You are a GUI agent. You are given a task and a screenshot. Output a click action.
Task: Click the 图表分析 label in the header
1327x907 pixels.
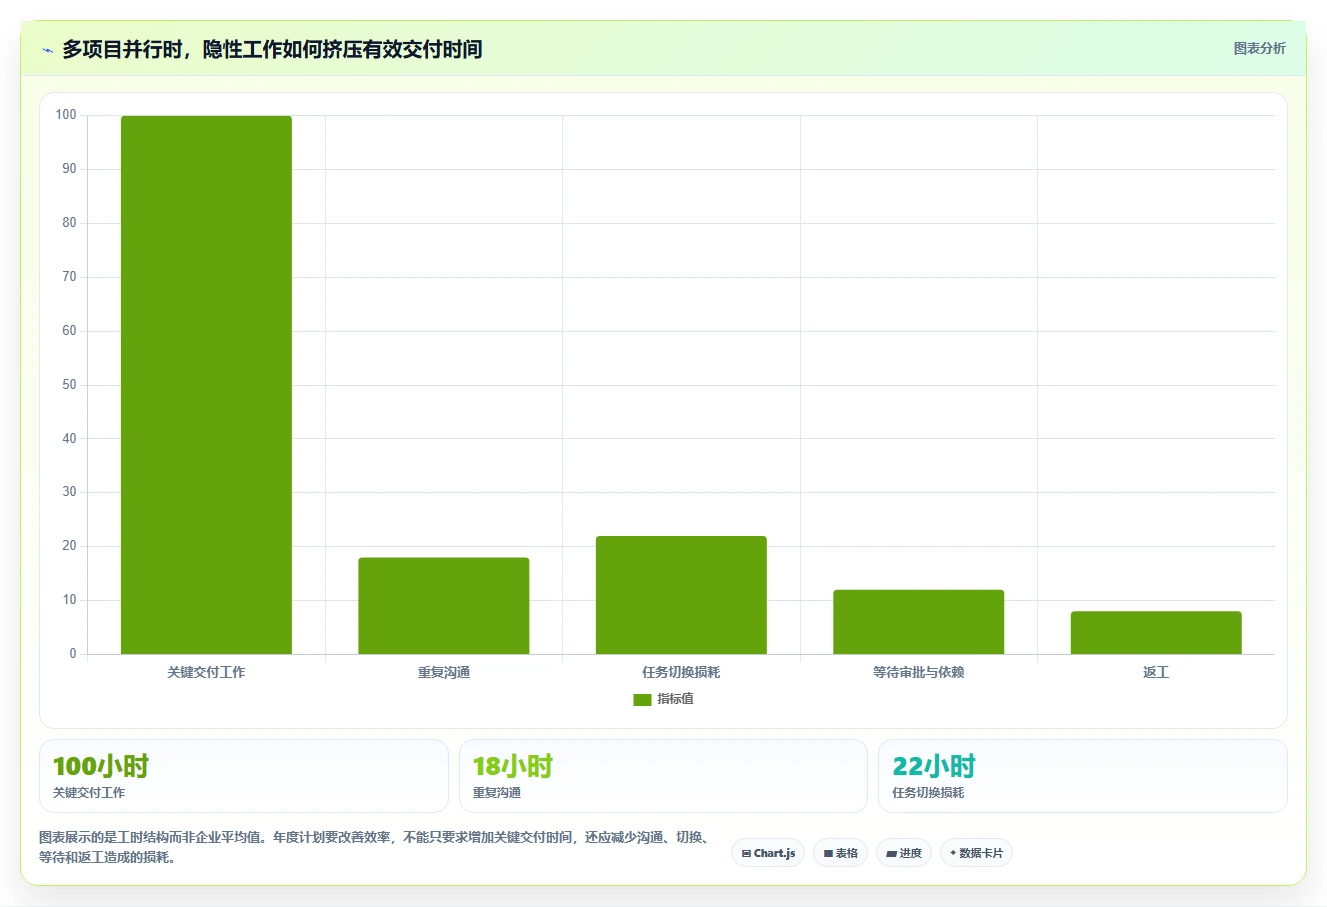click(1259, 48)
